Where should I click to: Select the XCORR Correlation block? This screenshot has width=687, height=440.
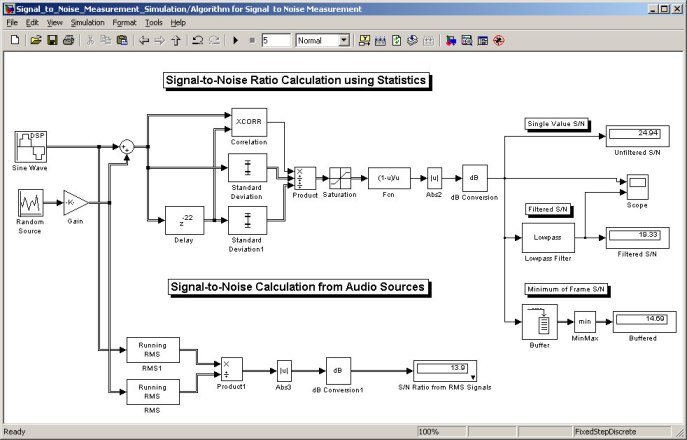(x=249, y=122)
